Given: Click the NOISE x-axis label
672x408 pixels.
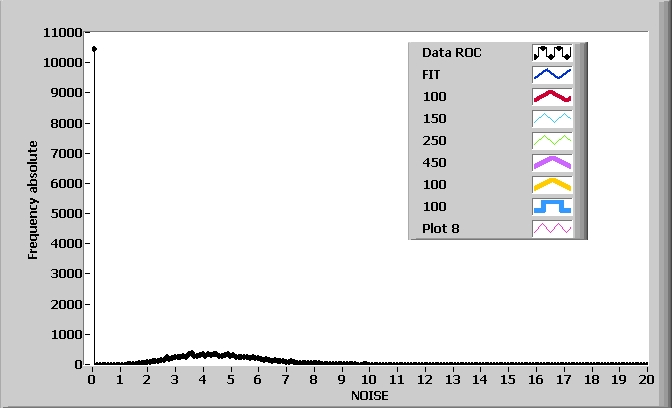Looking at the screenshot, I should [x=369, y=396].
